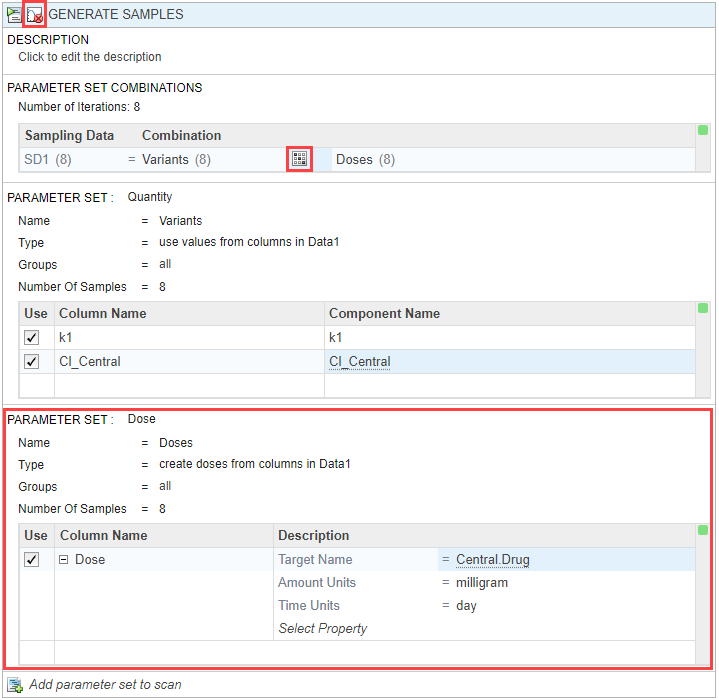
Task: Click the add parameter set icon
Action: click(14, 685)
